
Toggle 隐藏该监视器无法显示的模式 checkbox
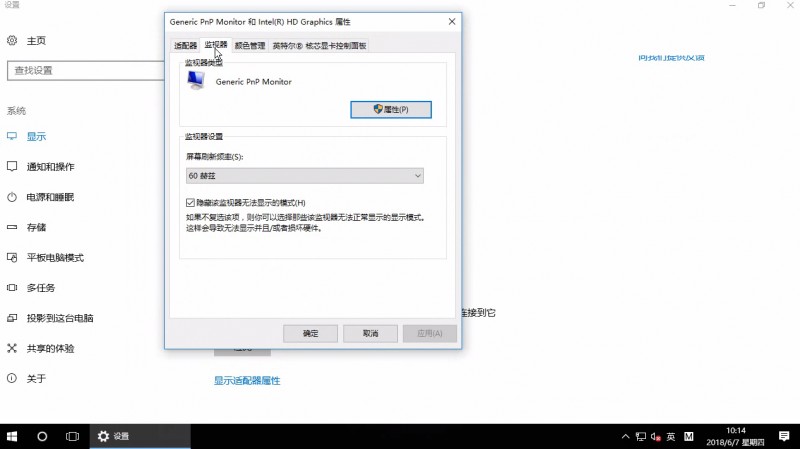pos(190,203)
